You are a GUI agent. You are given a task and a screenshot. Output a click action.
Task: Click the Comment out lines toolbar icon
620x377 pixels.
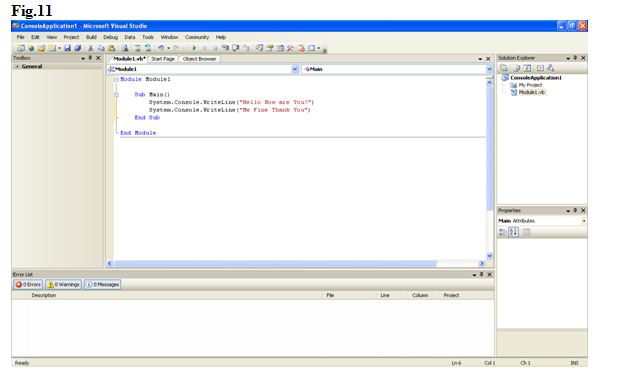coord(138,48)
